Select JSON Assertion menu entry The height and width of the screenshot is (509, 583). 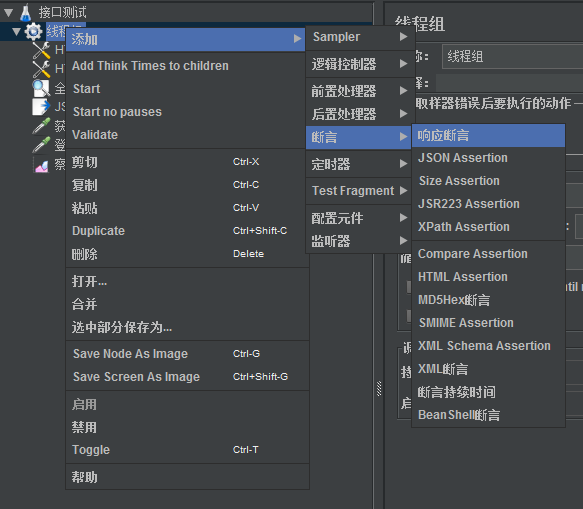[x=489, y=158]
